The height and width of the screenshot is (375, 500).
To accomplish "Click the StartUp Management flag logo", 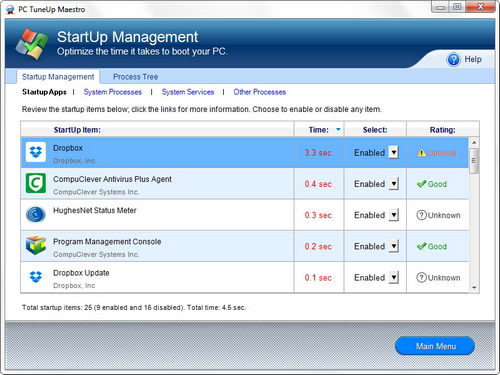I will pyautogui.click(x=32, y=44).
